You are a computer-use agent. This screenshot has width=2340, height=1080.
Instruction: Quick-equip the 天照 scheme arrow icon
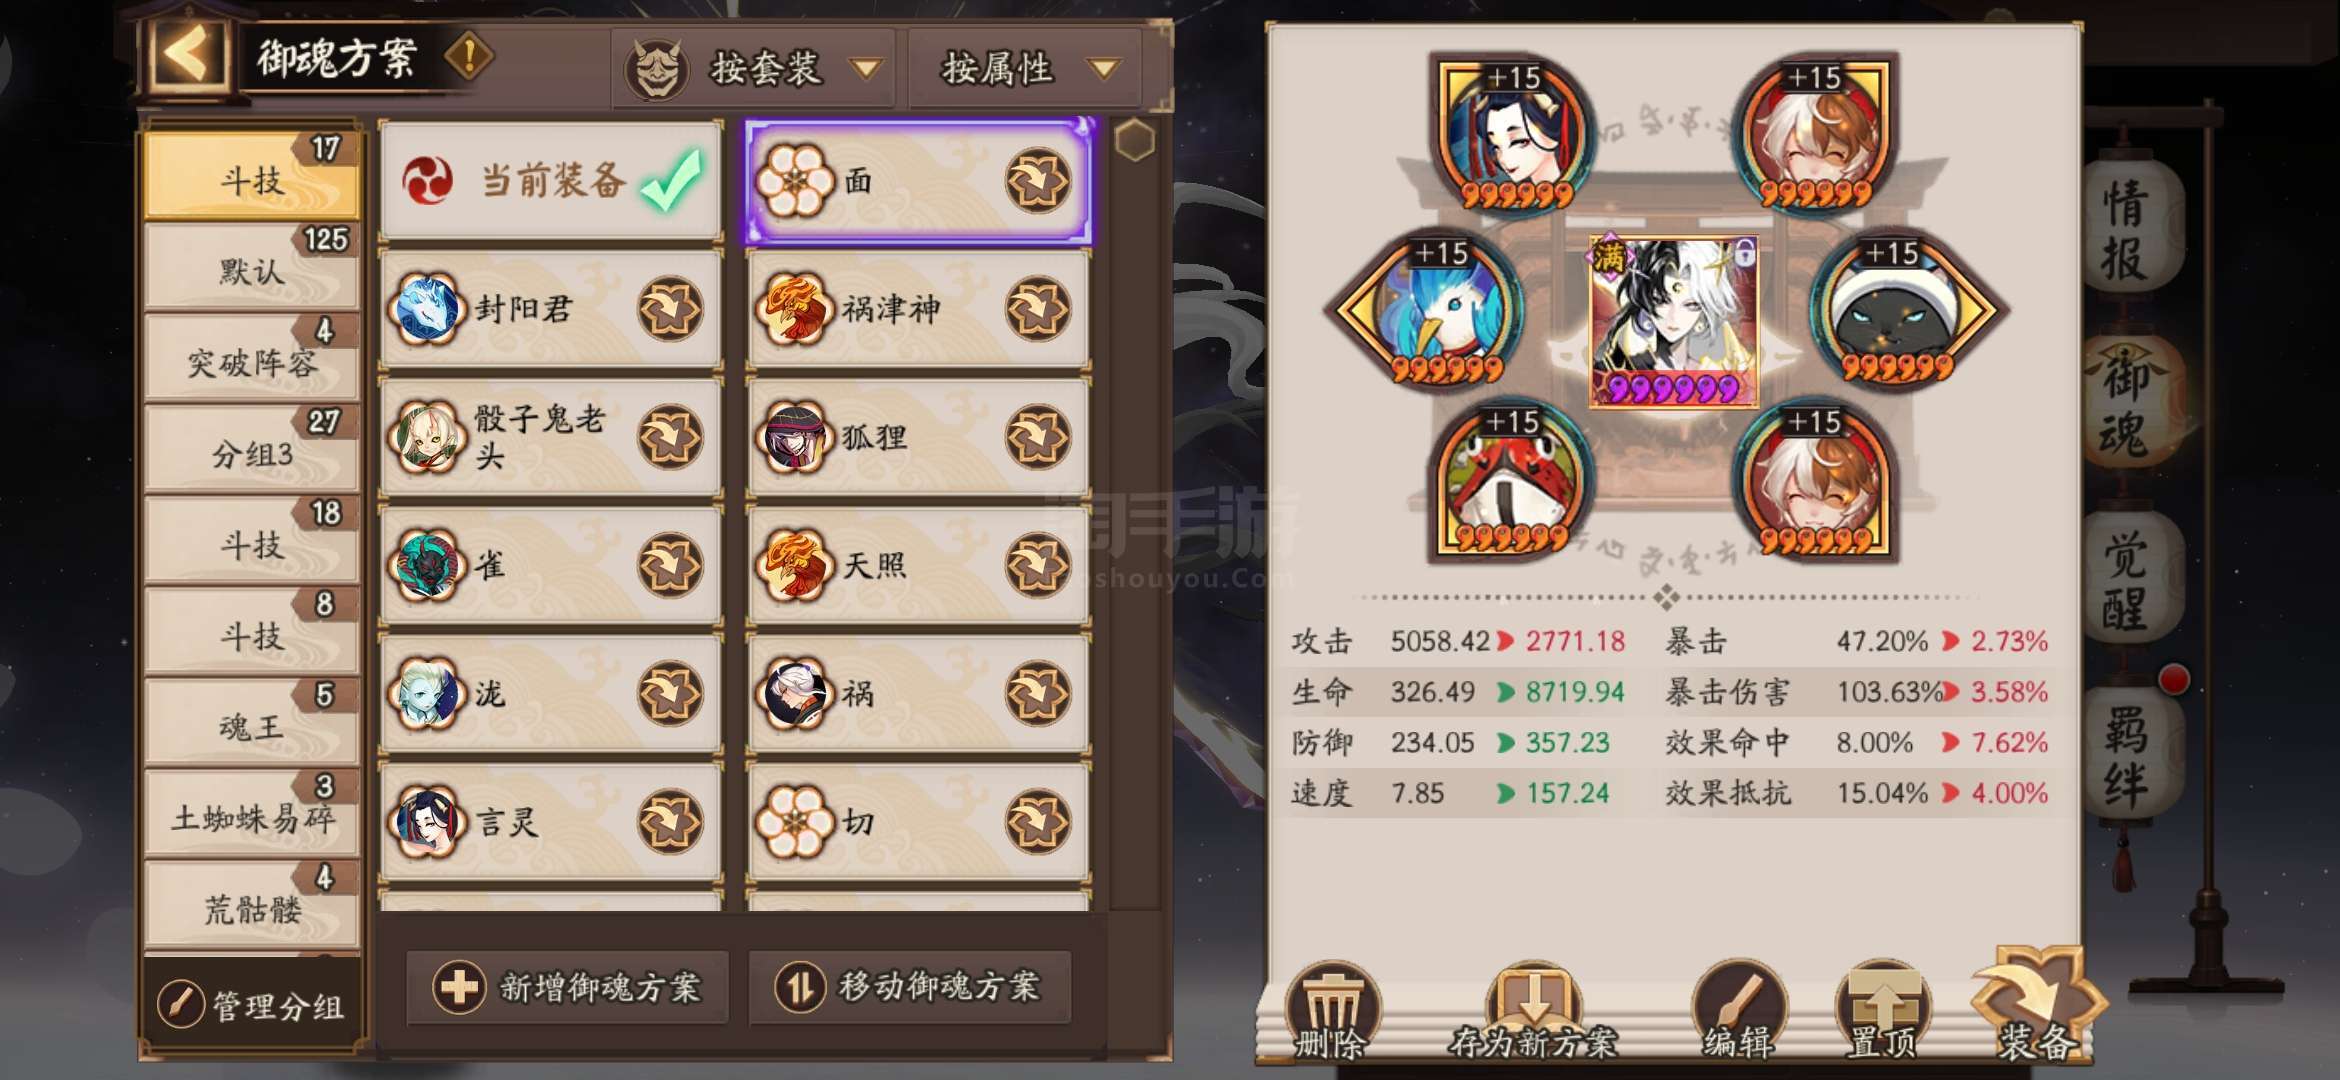click(1037, 566)
